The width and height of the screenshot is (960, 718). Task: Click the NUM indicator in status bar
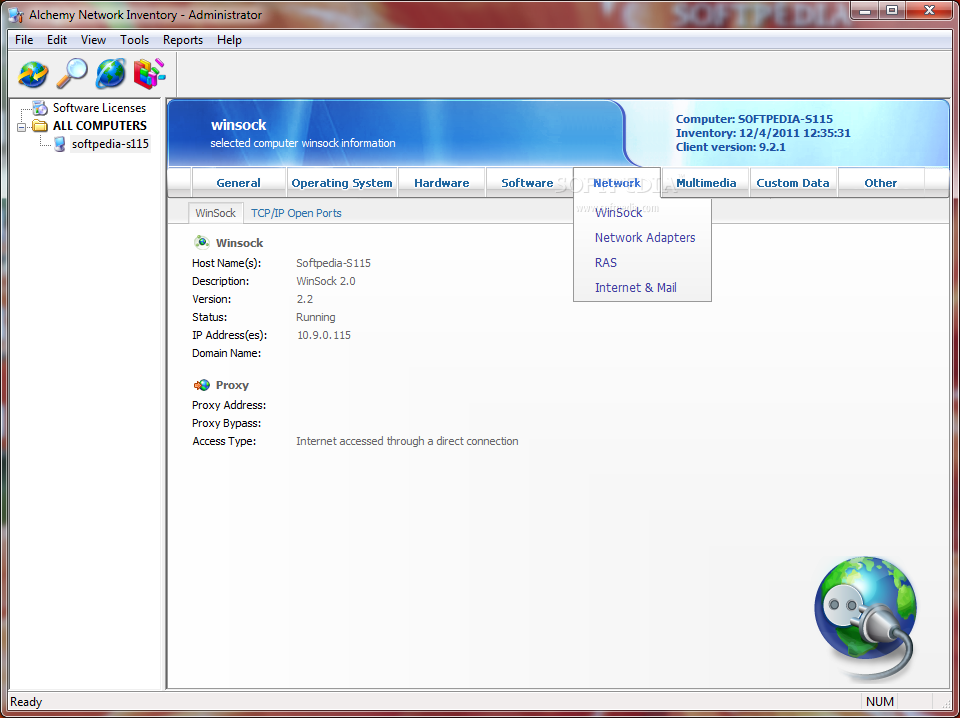click(x=880, y=701)
